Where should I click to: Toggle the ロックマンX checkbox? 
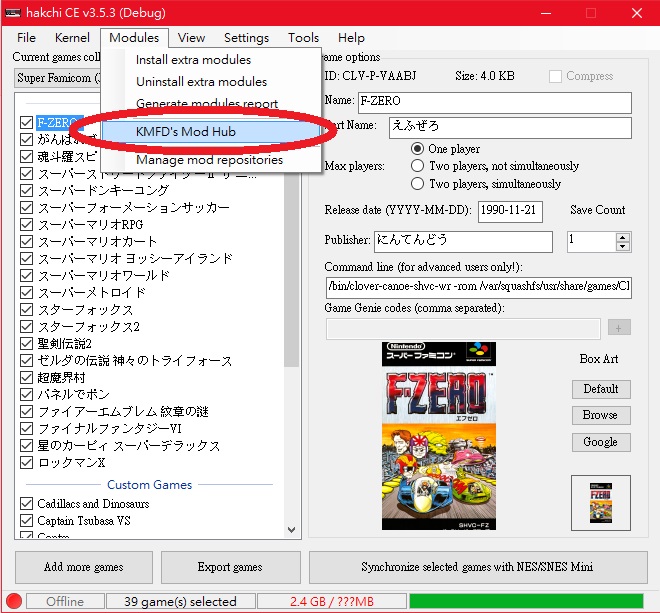coord(27,462)
